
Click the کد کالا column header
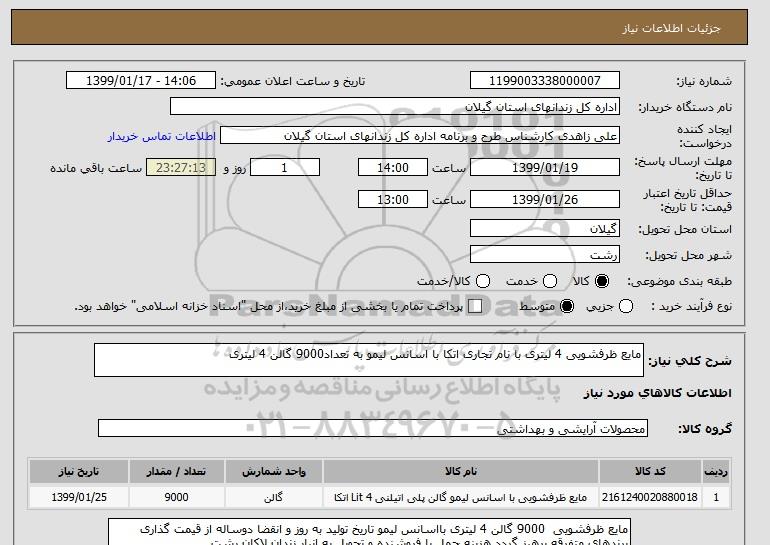pos(650,471)
